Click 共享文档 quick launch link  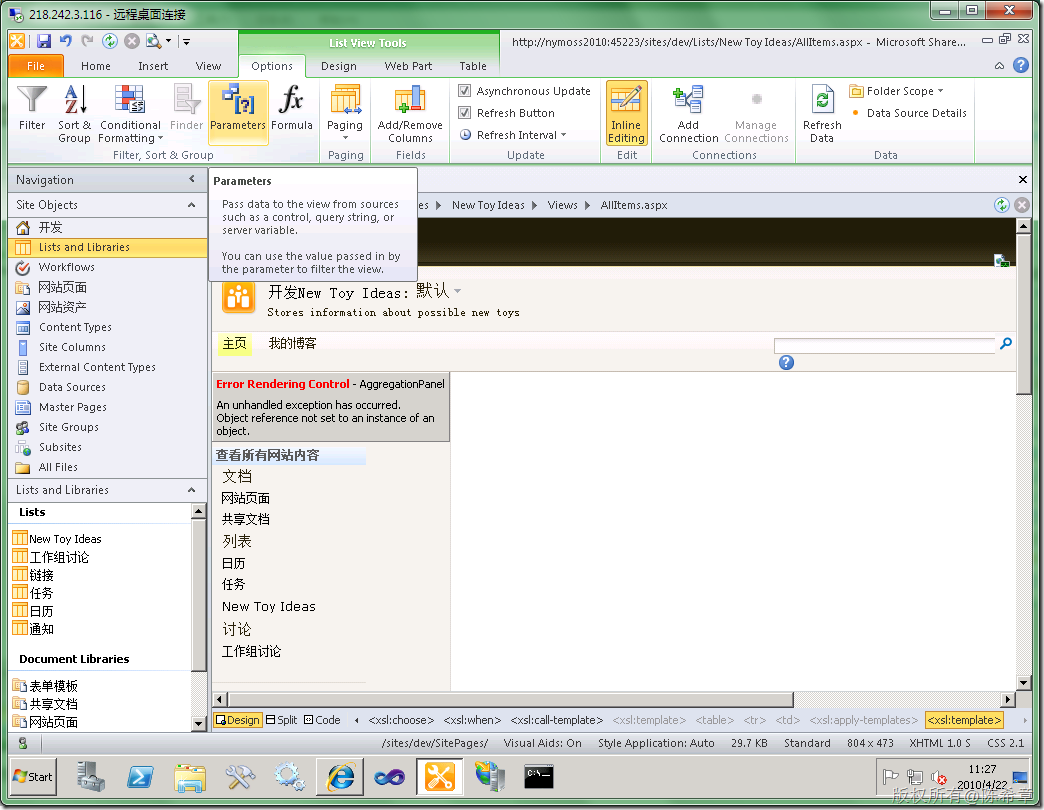tap(246, 519)
